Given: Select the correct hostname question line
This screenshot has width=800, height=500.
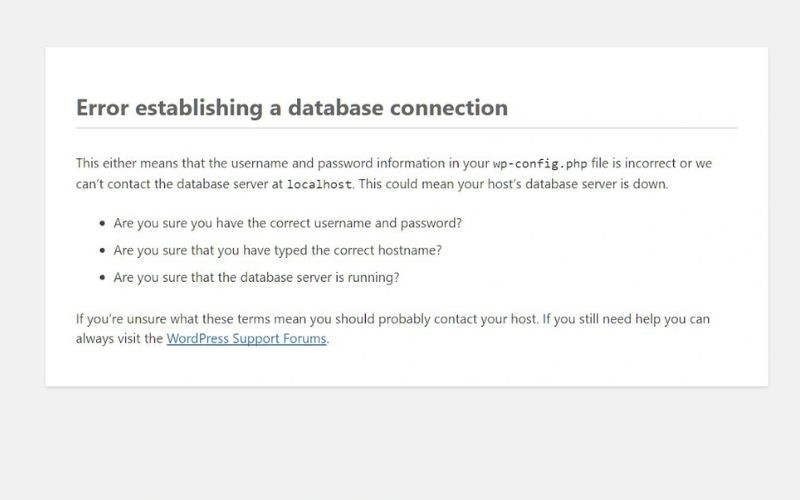Looking at the screenshot, I should tap(278, 251).
